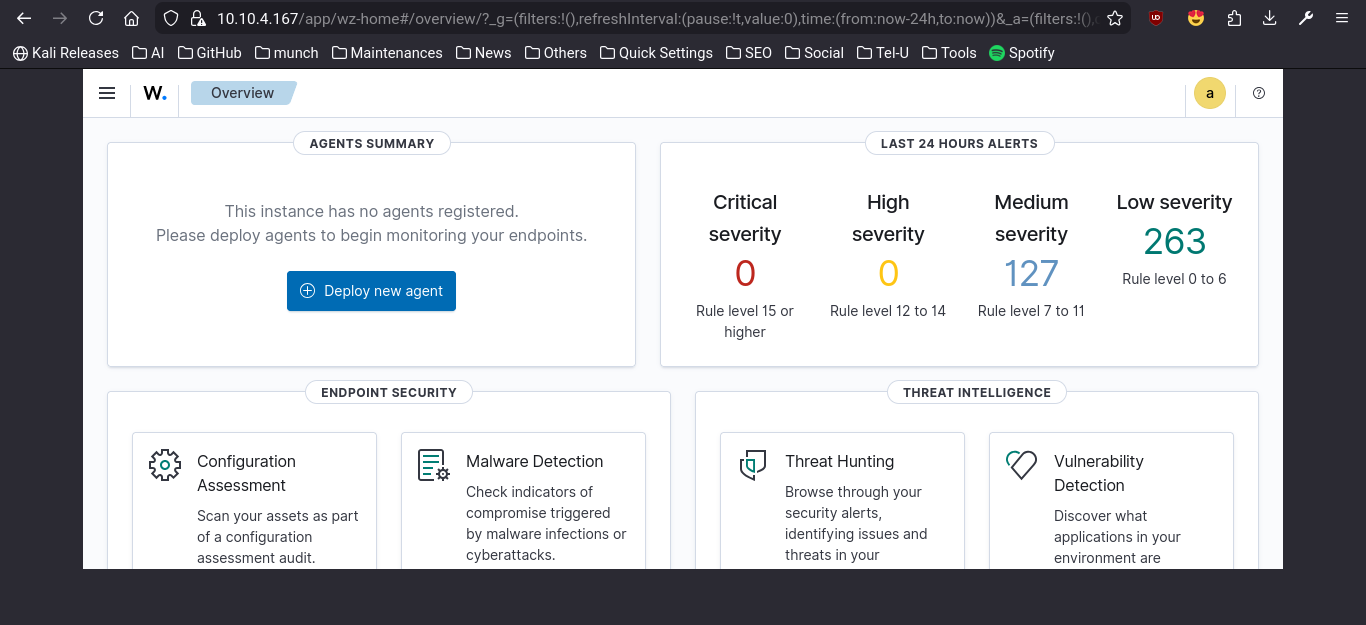
Task: Bookmark this page with star icon
Action: 1115,18
